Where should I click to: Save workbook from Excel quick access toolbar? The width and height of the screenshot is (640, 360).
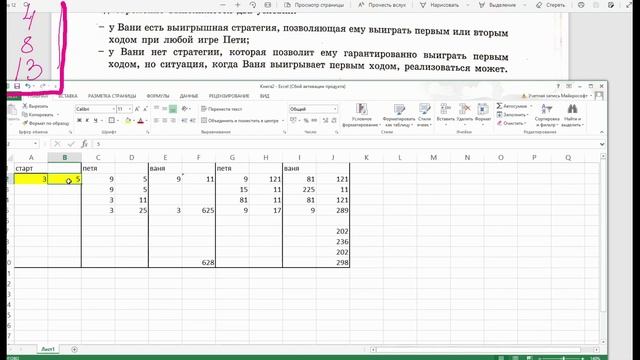tap(17, 86)
